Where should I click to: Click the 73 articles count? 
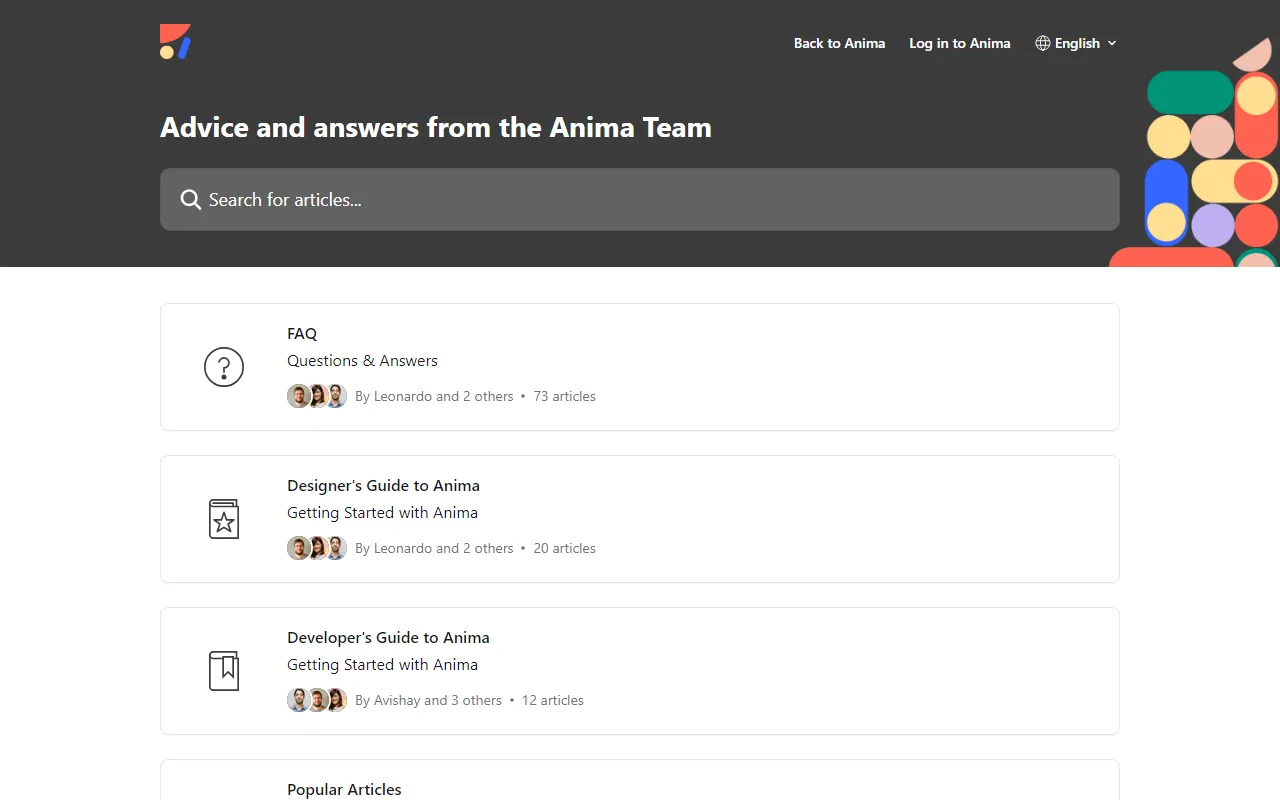click(564, 396)
